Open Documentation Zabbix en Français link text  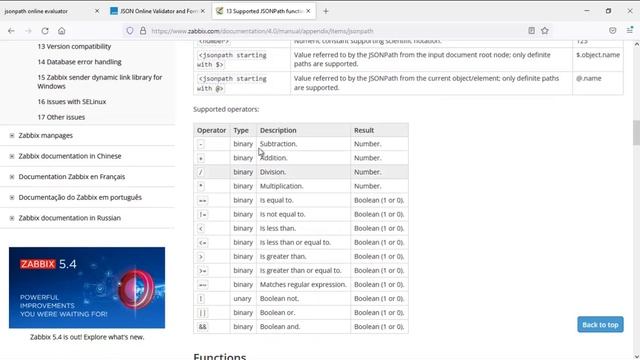[x=72, y=177]
